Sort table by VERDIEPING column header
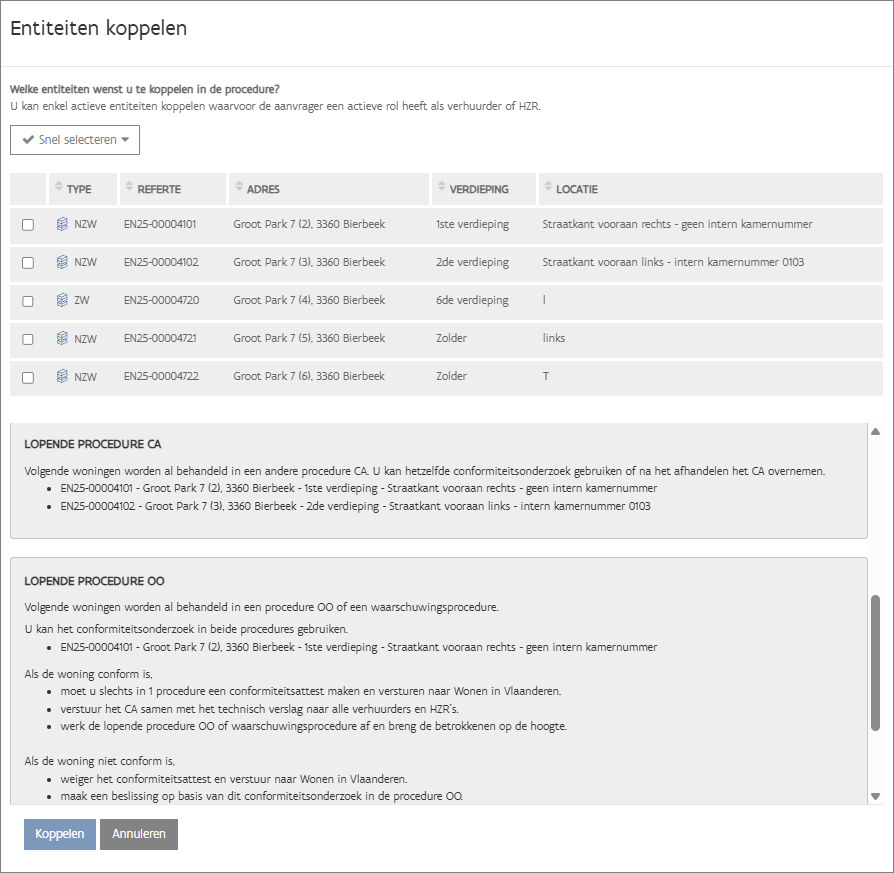This screenshot has width=894, height=873. (x=479, y=189)
